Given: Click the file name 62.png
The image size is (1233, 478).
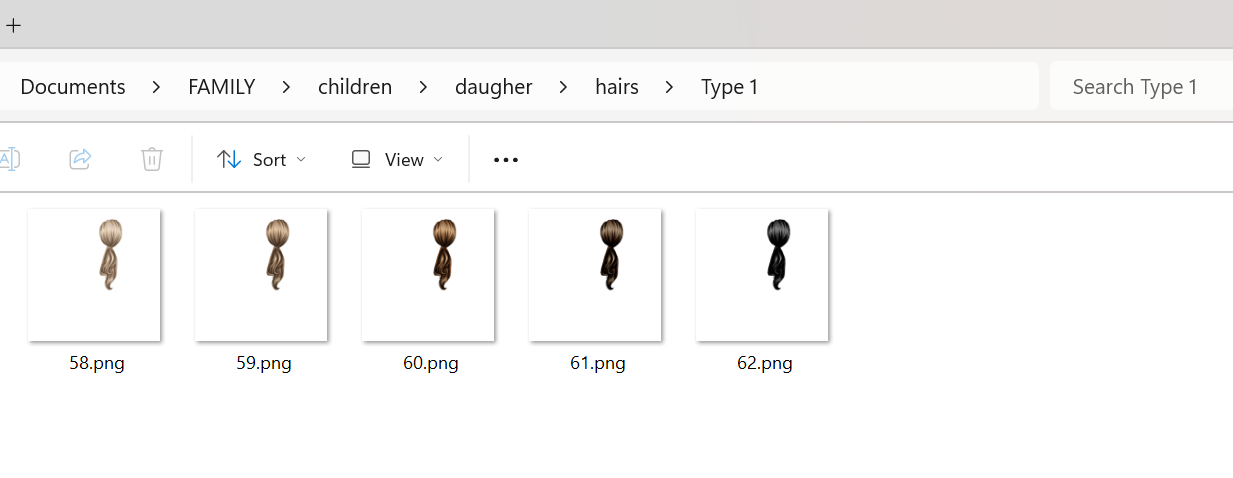Looking at the screenshot, I should (765, 363).
